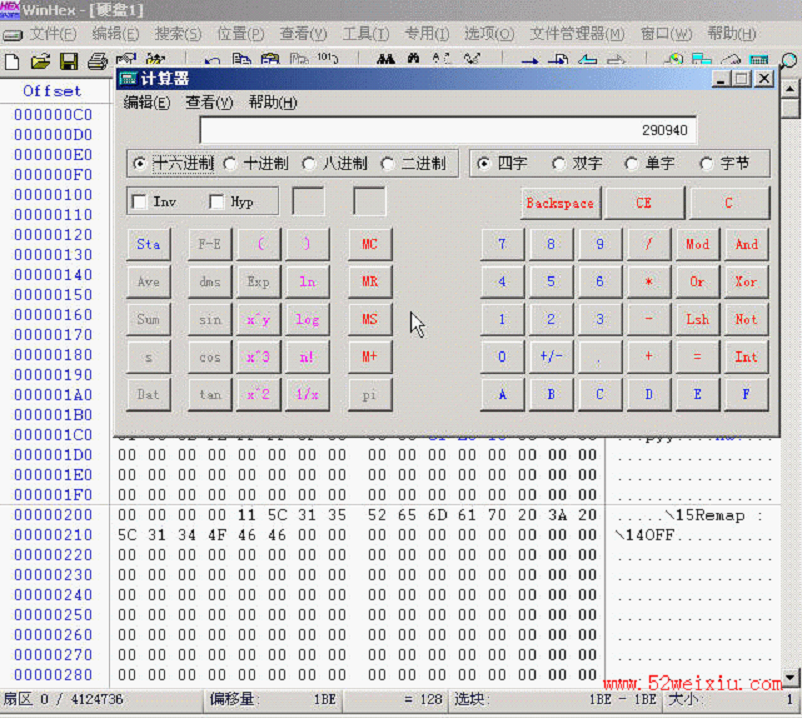The width and height of the screenshot is (802, 718).
Task: Create a new file with the WinHex toolbar icon
Action: click(12, 61)
